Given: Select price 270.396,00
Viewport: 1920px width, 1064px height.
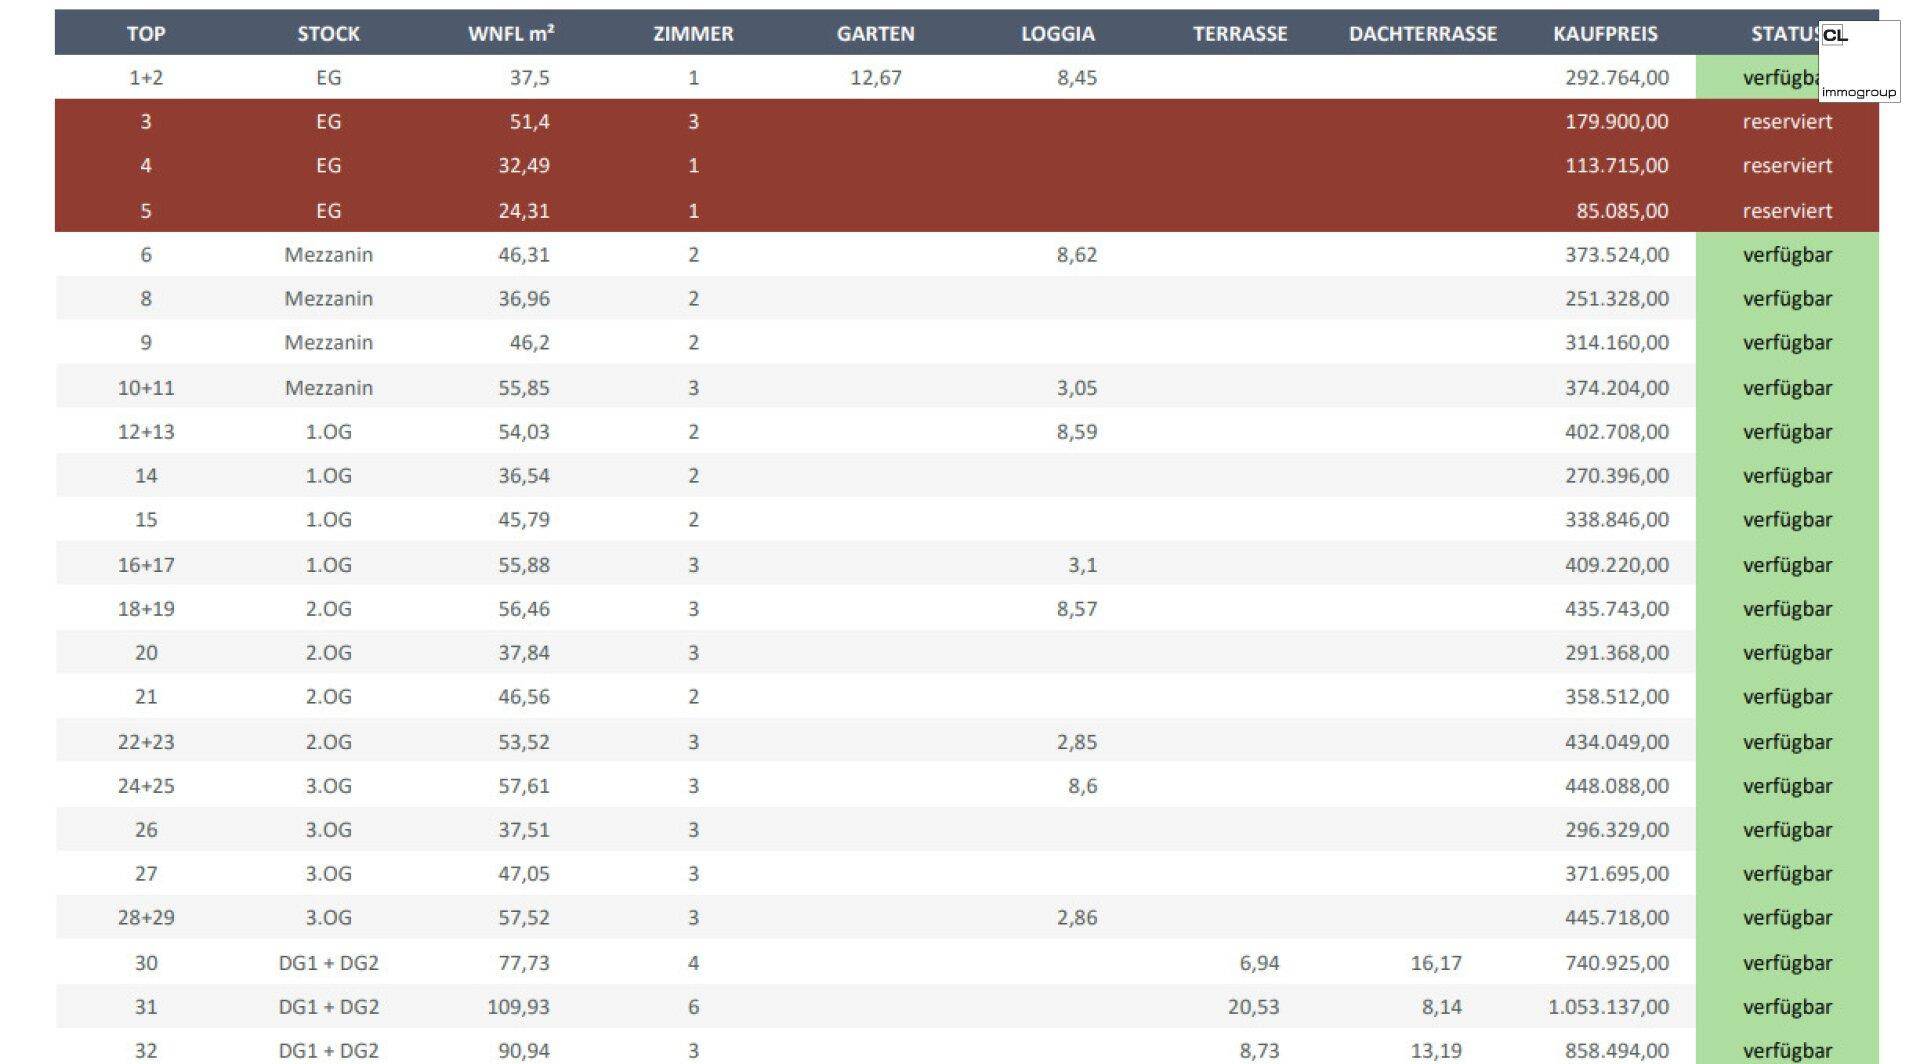Looking at the screenshot, I should coord(1617,476).
